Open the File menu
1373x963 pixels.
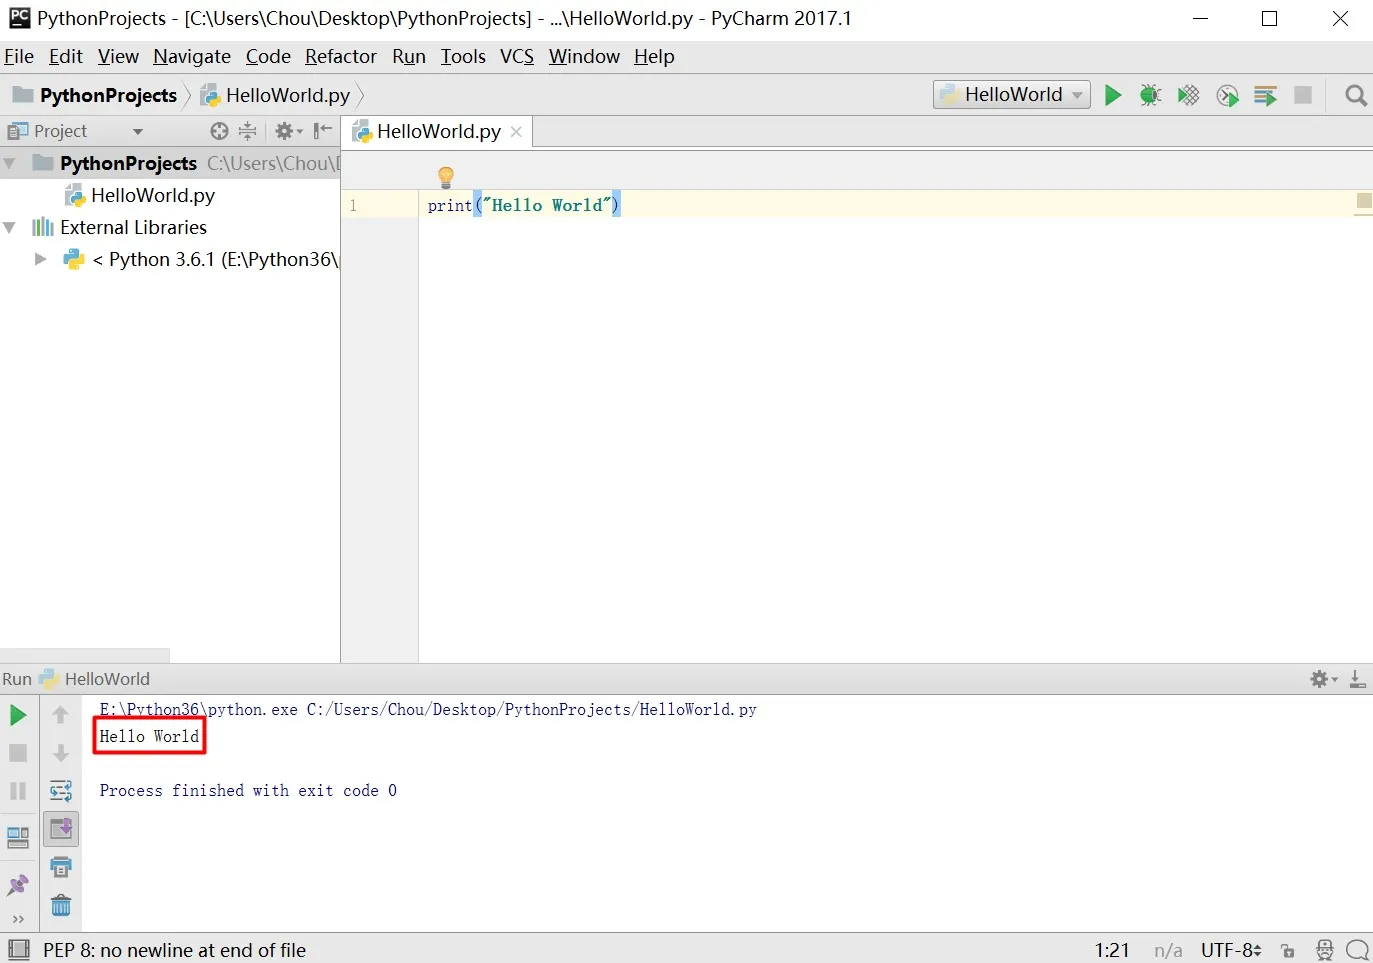(19, 57)
